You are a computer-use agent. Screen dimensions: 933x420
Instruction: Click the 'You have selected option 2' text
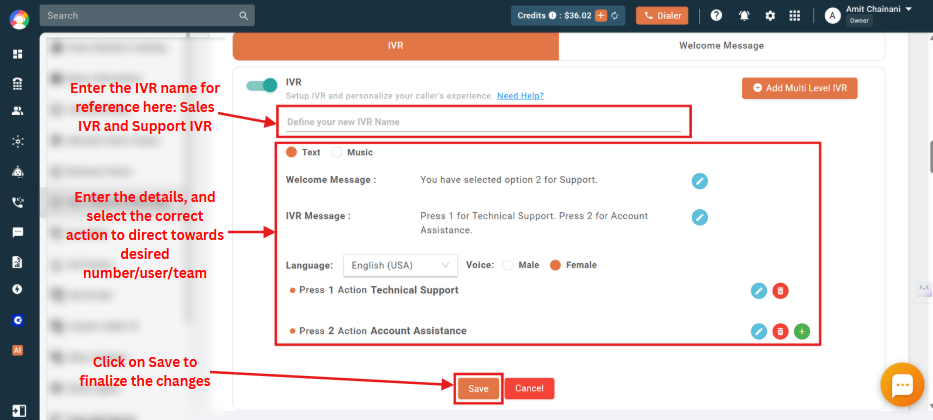(509, 180)
